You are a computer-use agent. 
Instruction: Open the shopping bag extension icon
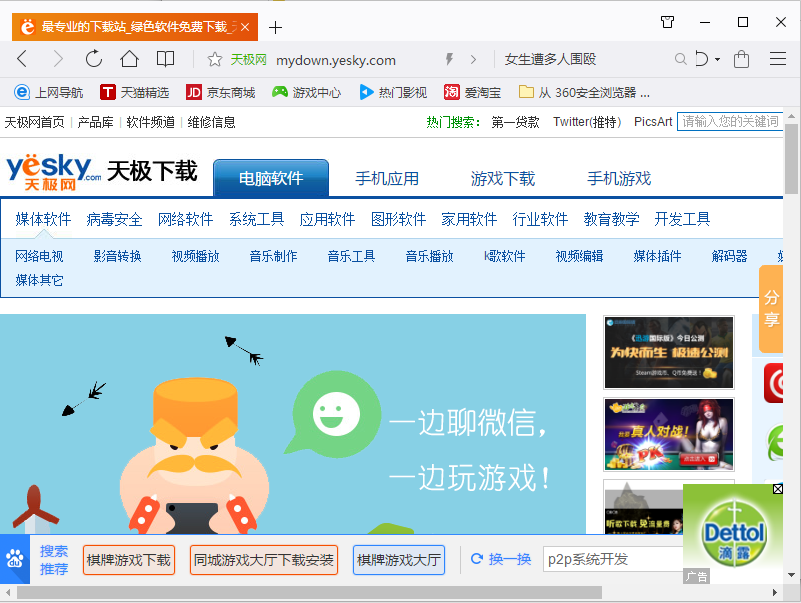click(741, 59)
